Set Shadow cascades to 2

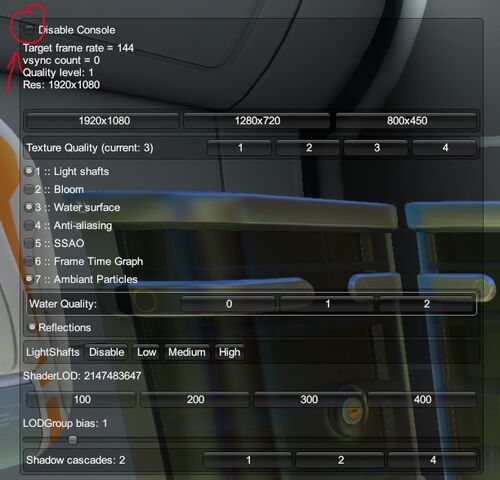[x=340, y=460]
